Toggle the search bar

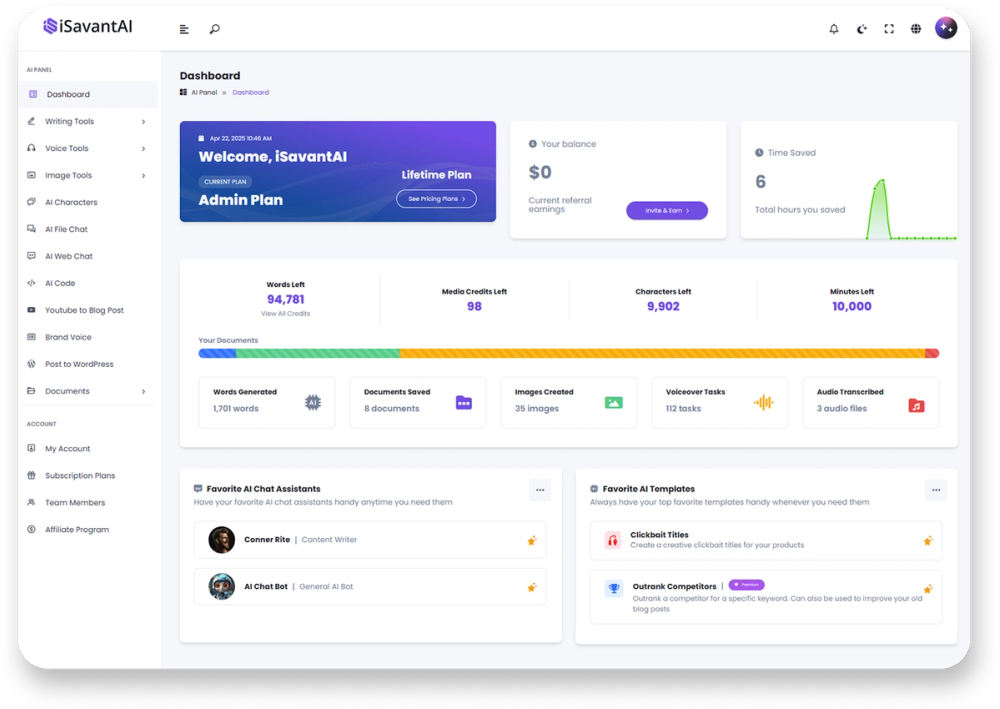pos(214,28)
